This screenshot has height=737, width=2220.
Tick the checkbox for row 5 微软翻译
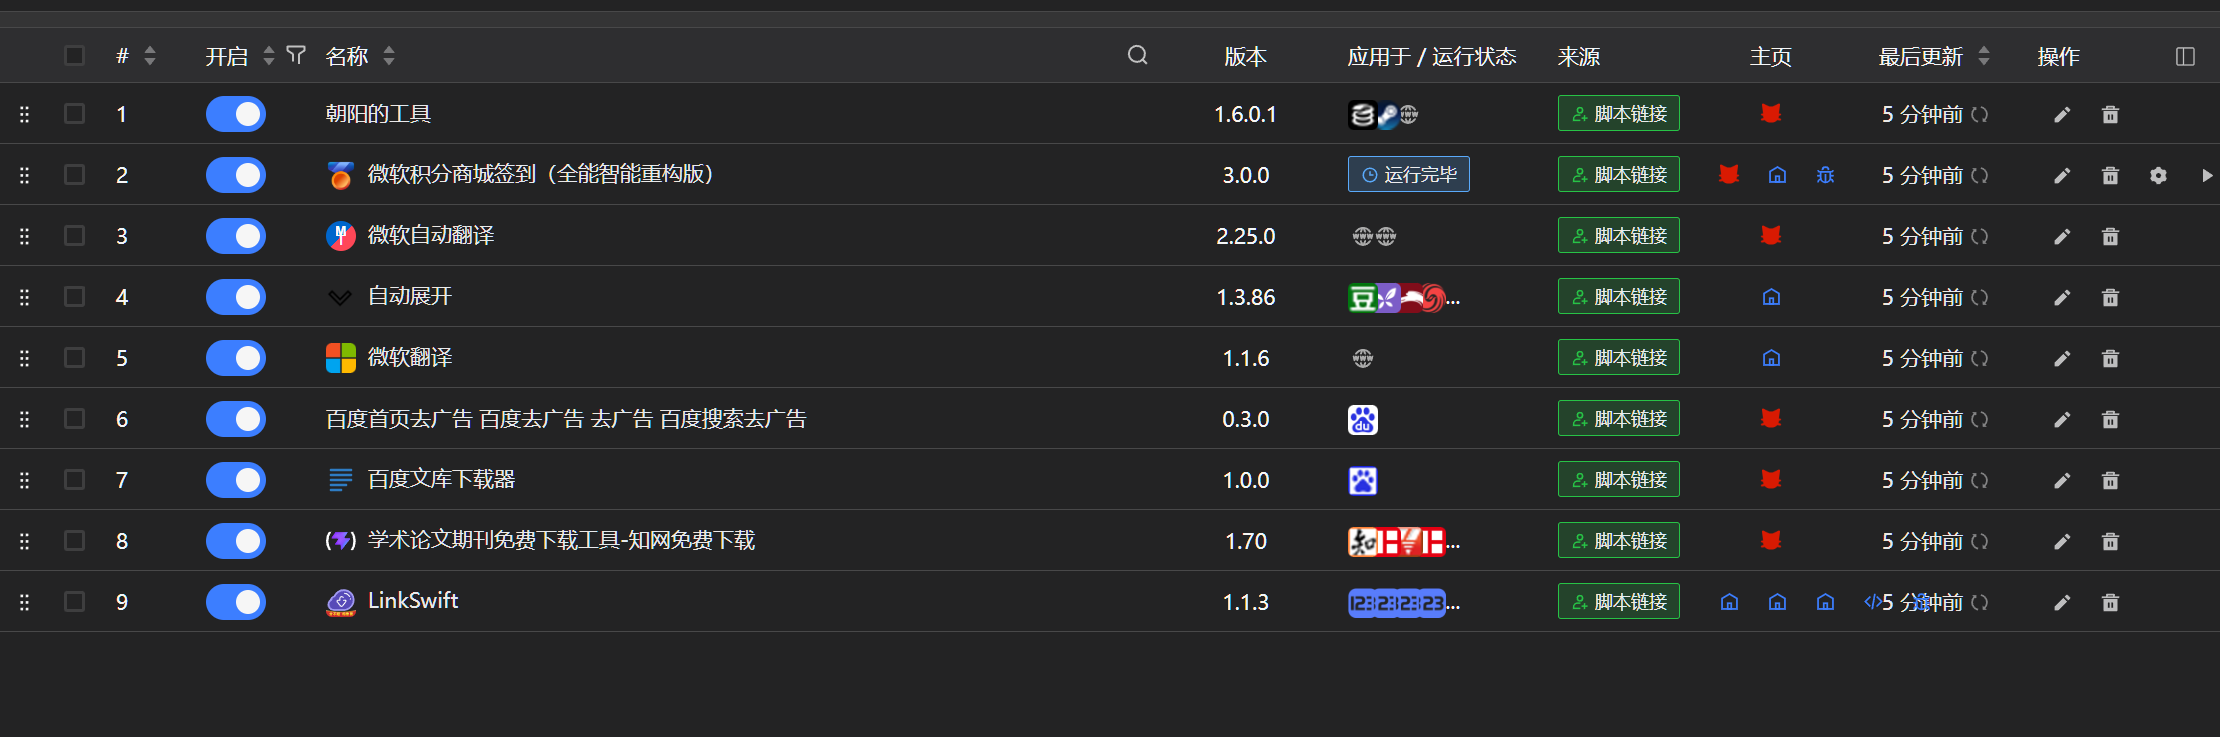(x=75, y=358)
